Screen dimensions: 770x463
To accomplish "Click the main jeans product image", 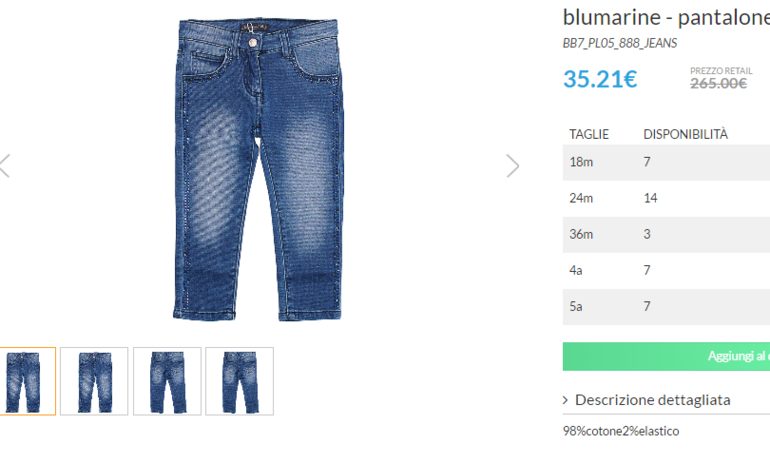I will 258,170.
